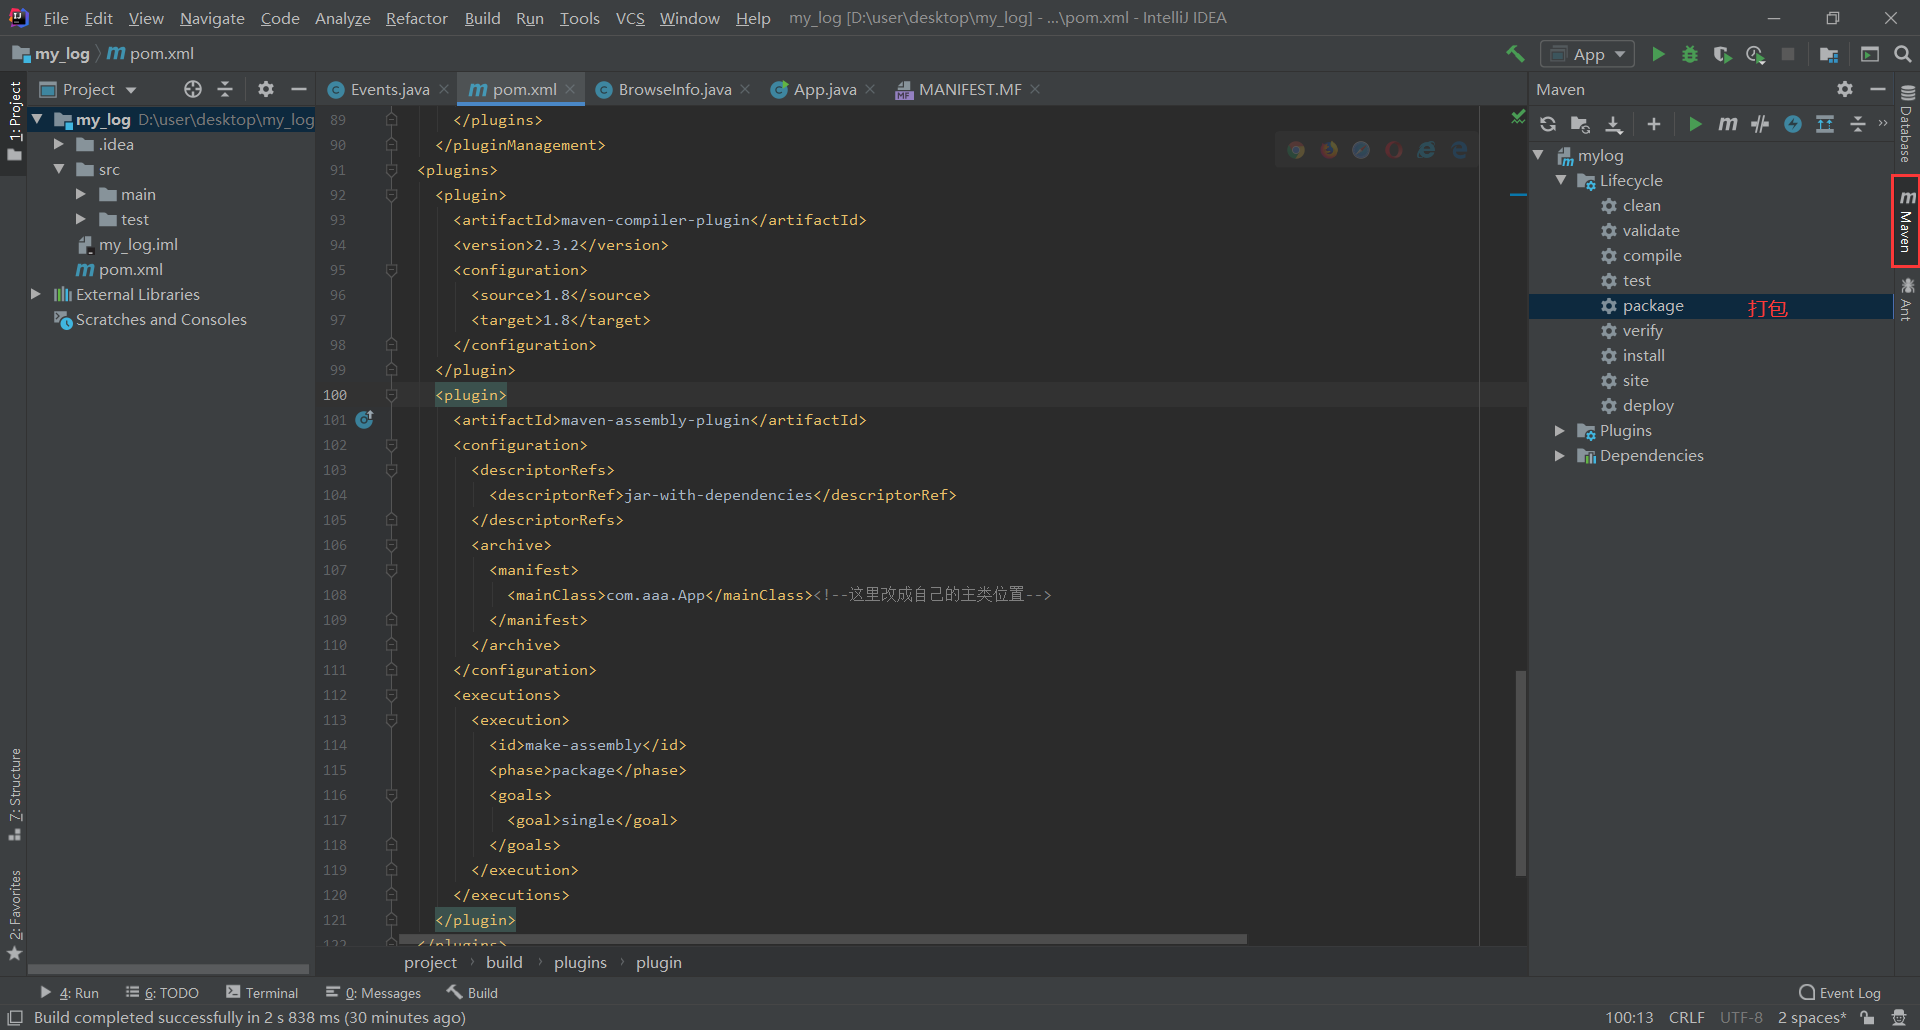
Task: Click the editor horizontal scrollbar
Action: pyautogui.click(x=822, y=939)
